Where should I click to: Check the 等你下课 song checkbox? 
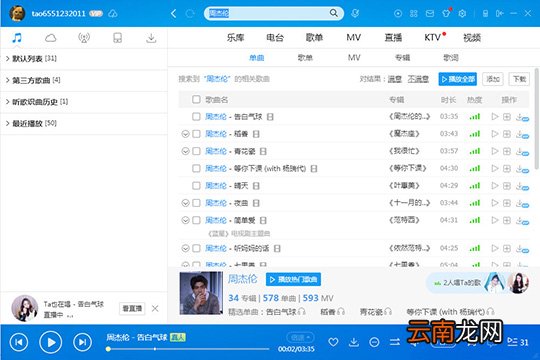196,168
